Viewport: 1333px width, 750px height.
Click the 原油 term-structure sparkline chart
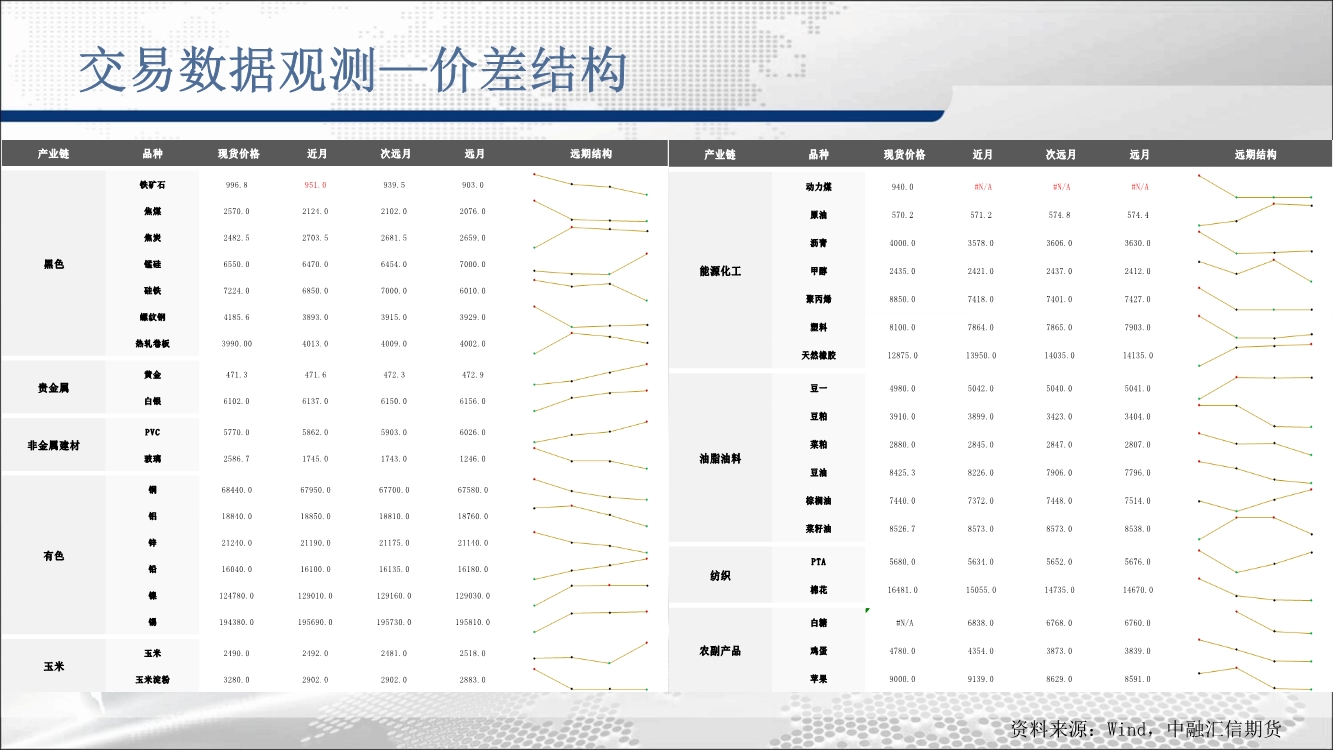tap(1255, 215)
